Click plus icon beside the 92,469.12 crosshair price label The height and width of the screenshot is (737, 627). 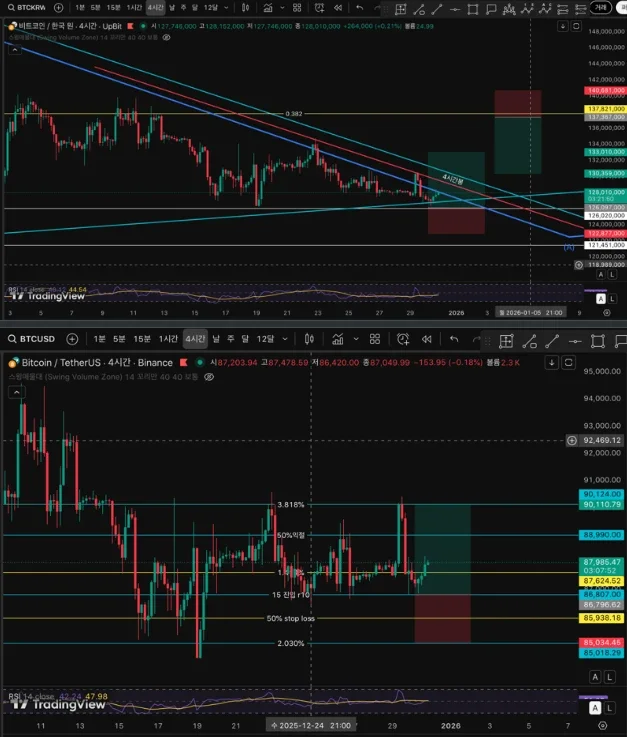572,440
